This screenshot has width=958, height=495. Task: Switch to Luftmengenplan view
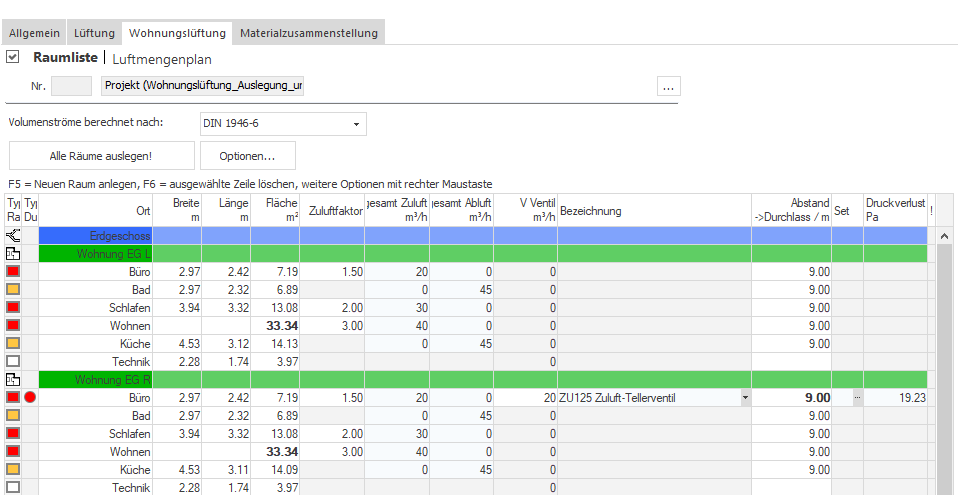click(162, 59)
